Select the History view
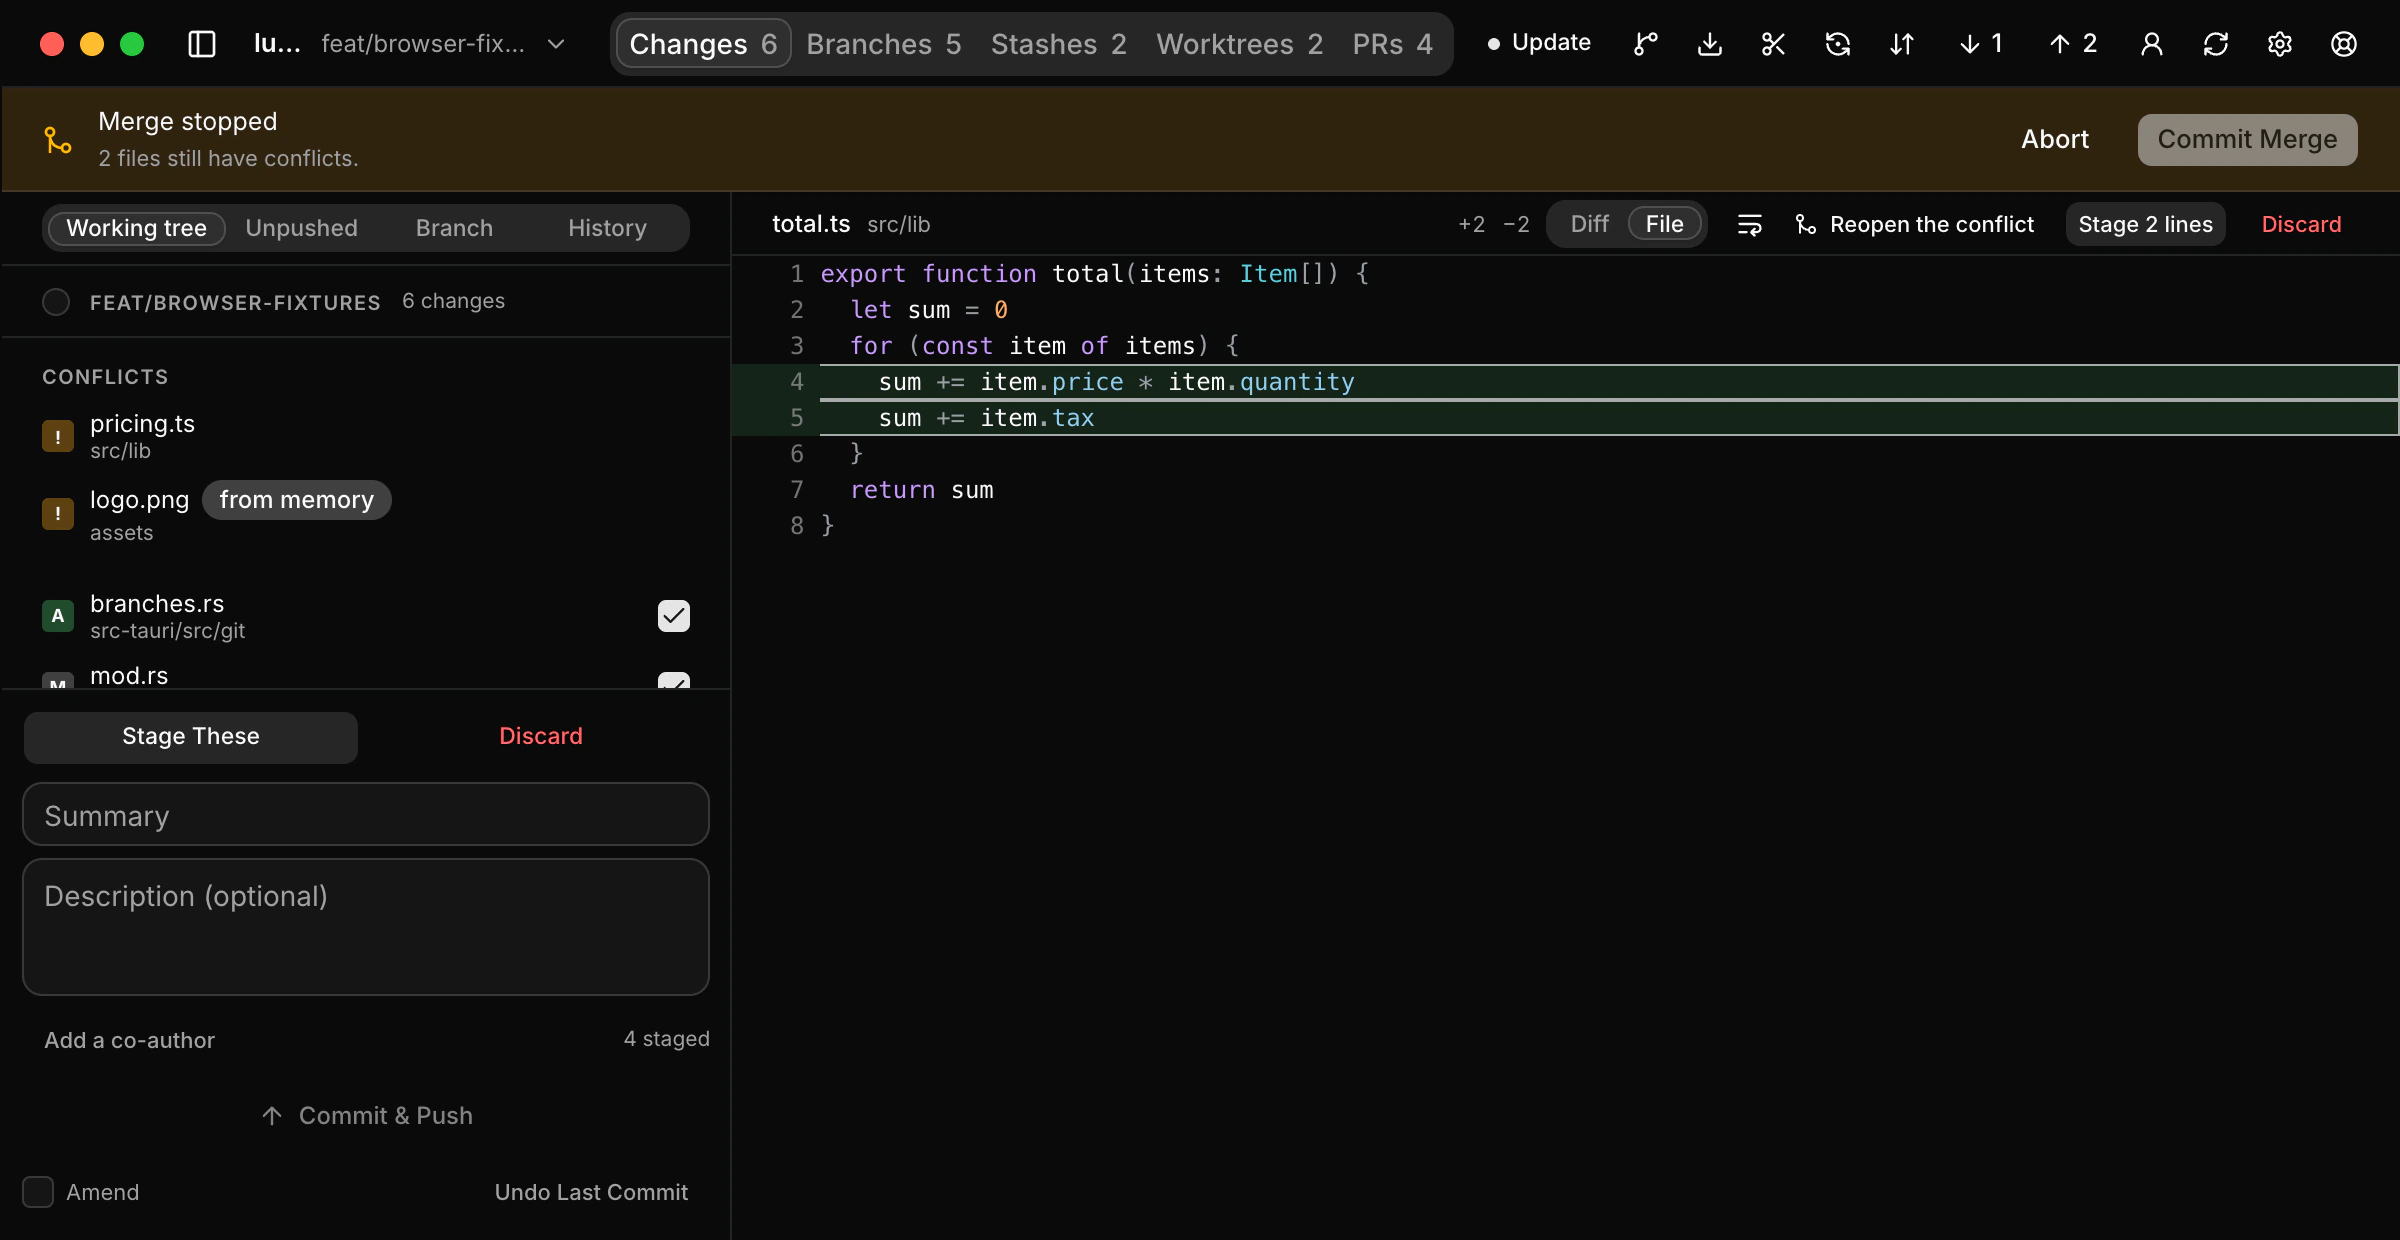The height and width of the screenshot is (1240, 2400). coord(608,228)
